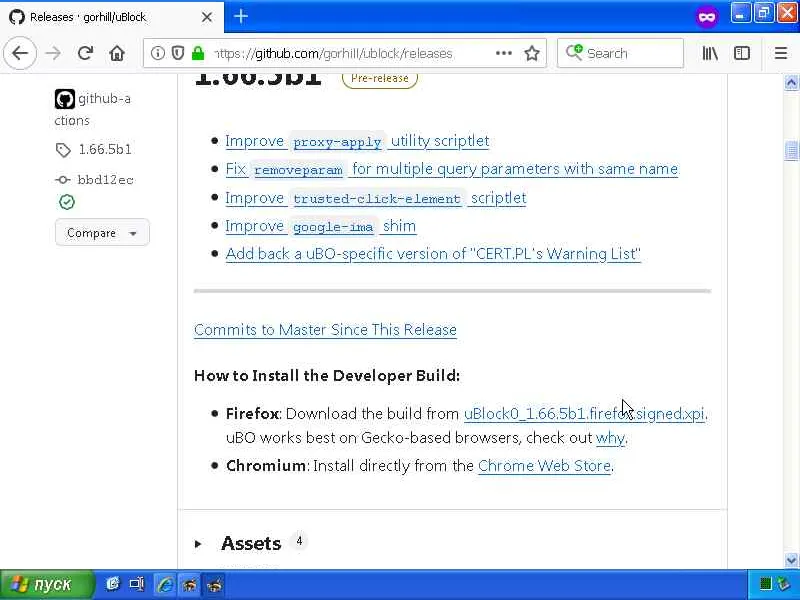Open Improve google-ima shim link
Viewport: 800px width, 600px height.
[x=321, y=226]
